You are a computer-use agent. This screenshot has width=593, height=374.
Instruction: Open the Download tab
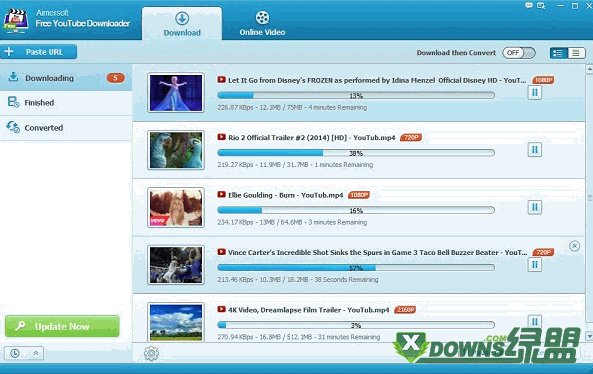point(182,24)
